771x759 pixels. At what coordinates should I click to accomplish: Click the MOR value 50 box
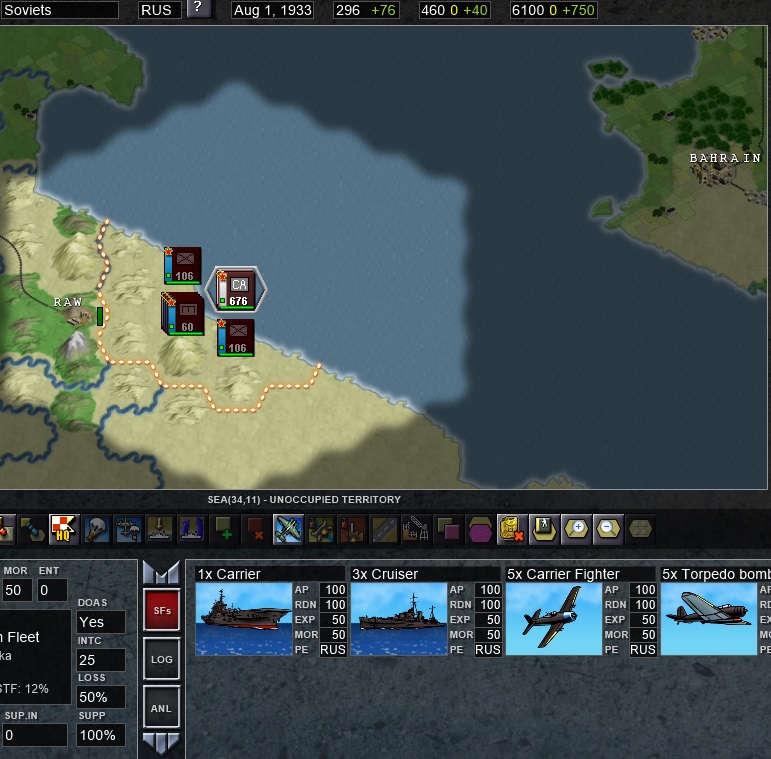(17, 590)
